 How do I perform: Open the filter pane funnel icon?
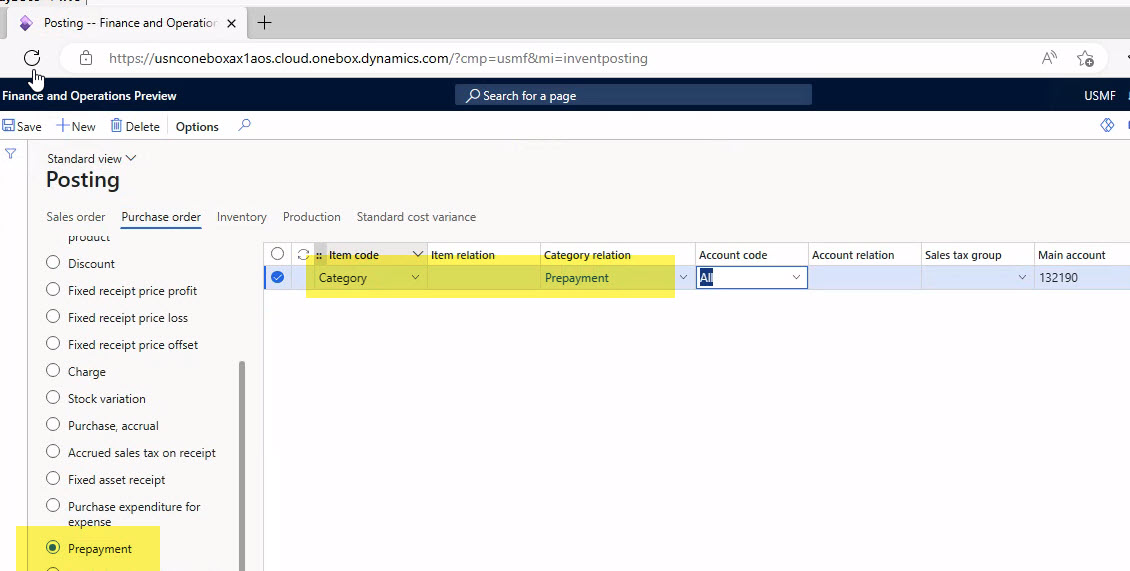click(x=11, y=154)
